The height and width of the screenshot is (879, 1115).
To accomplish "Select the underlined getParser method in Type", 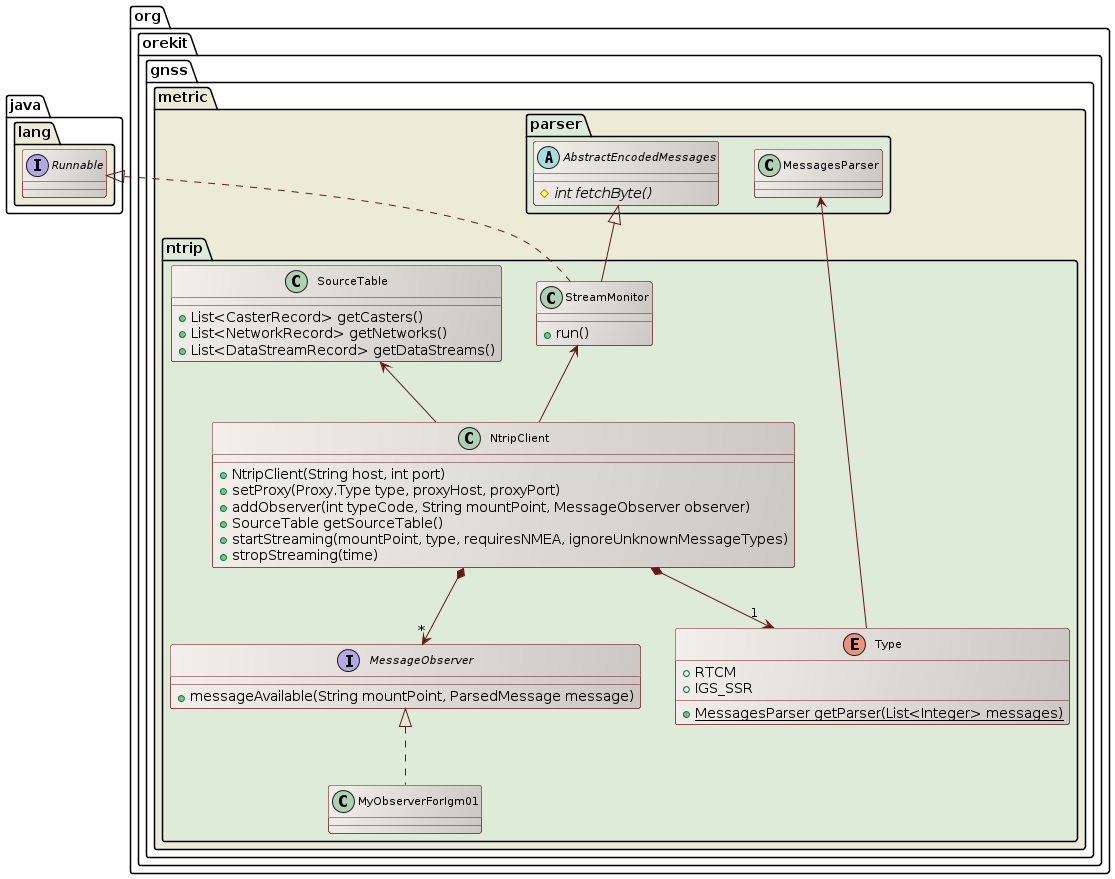I will click(878, 713).
